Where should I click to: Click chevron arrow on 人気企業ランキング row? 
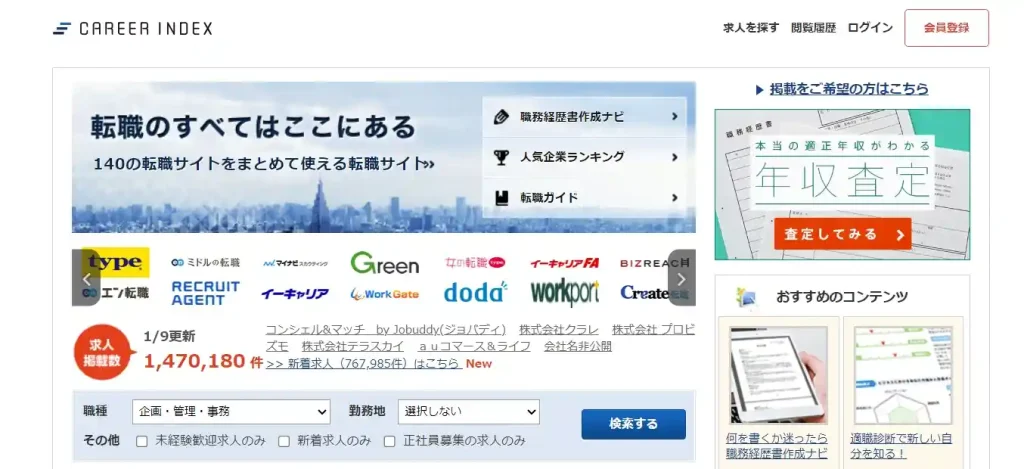pyautogui.click(x=675, y=157)
